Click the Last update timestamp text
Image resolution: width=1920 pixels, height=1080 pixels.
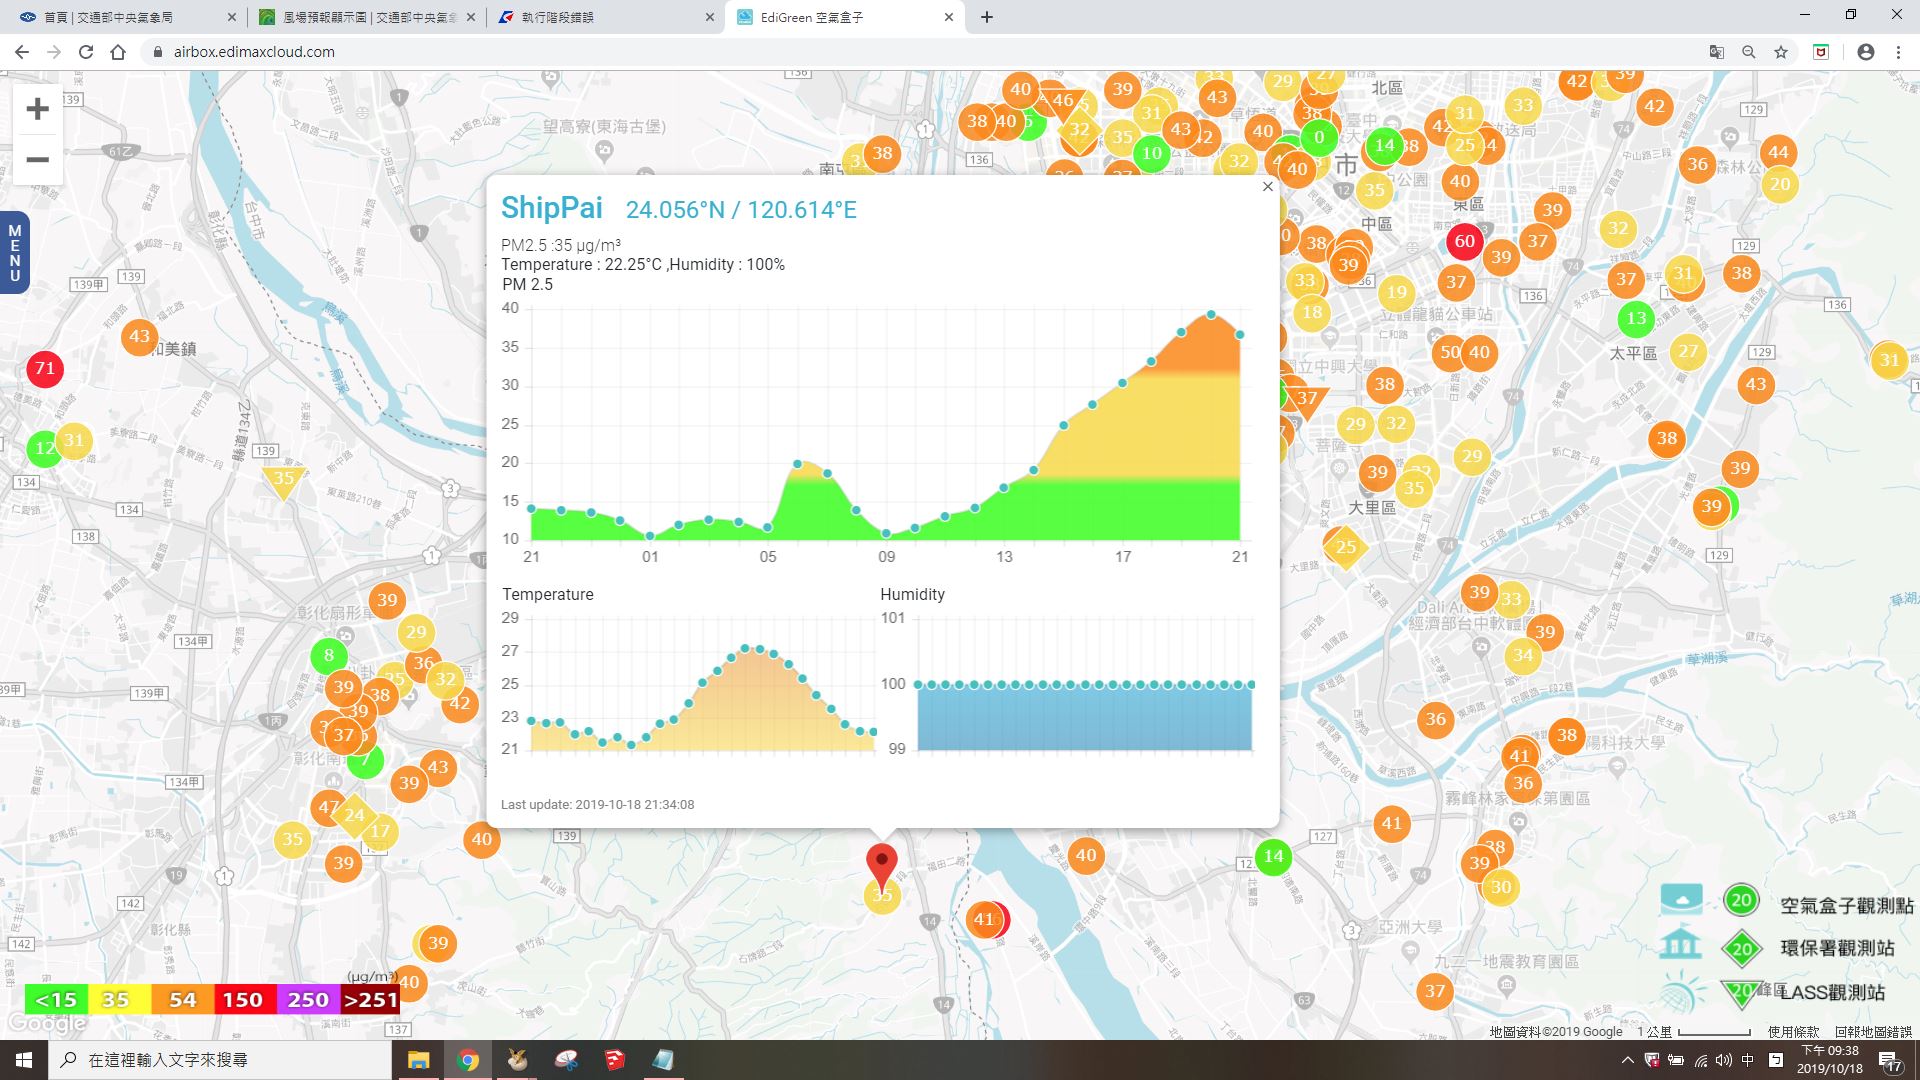pos(597,804)
